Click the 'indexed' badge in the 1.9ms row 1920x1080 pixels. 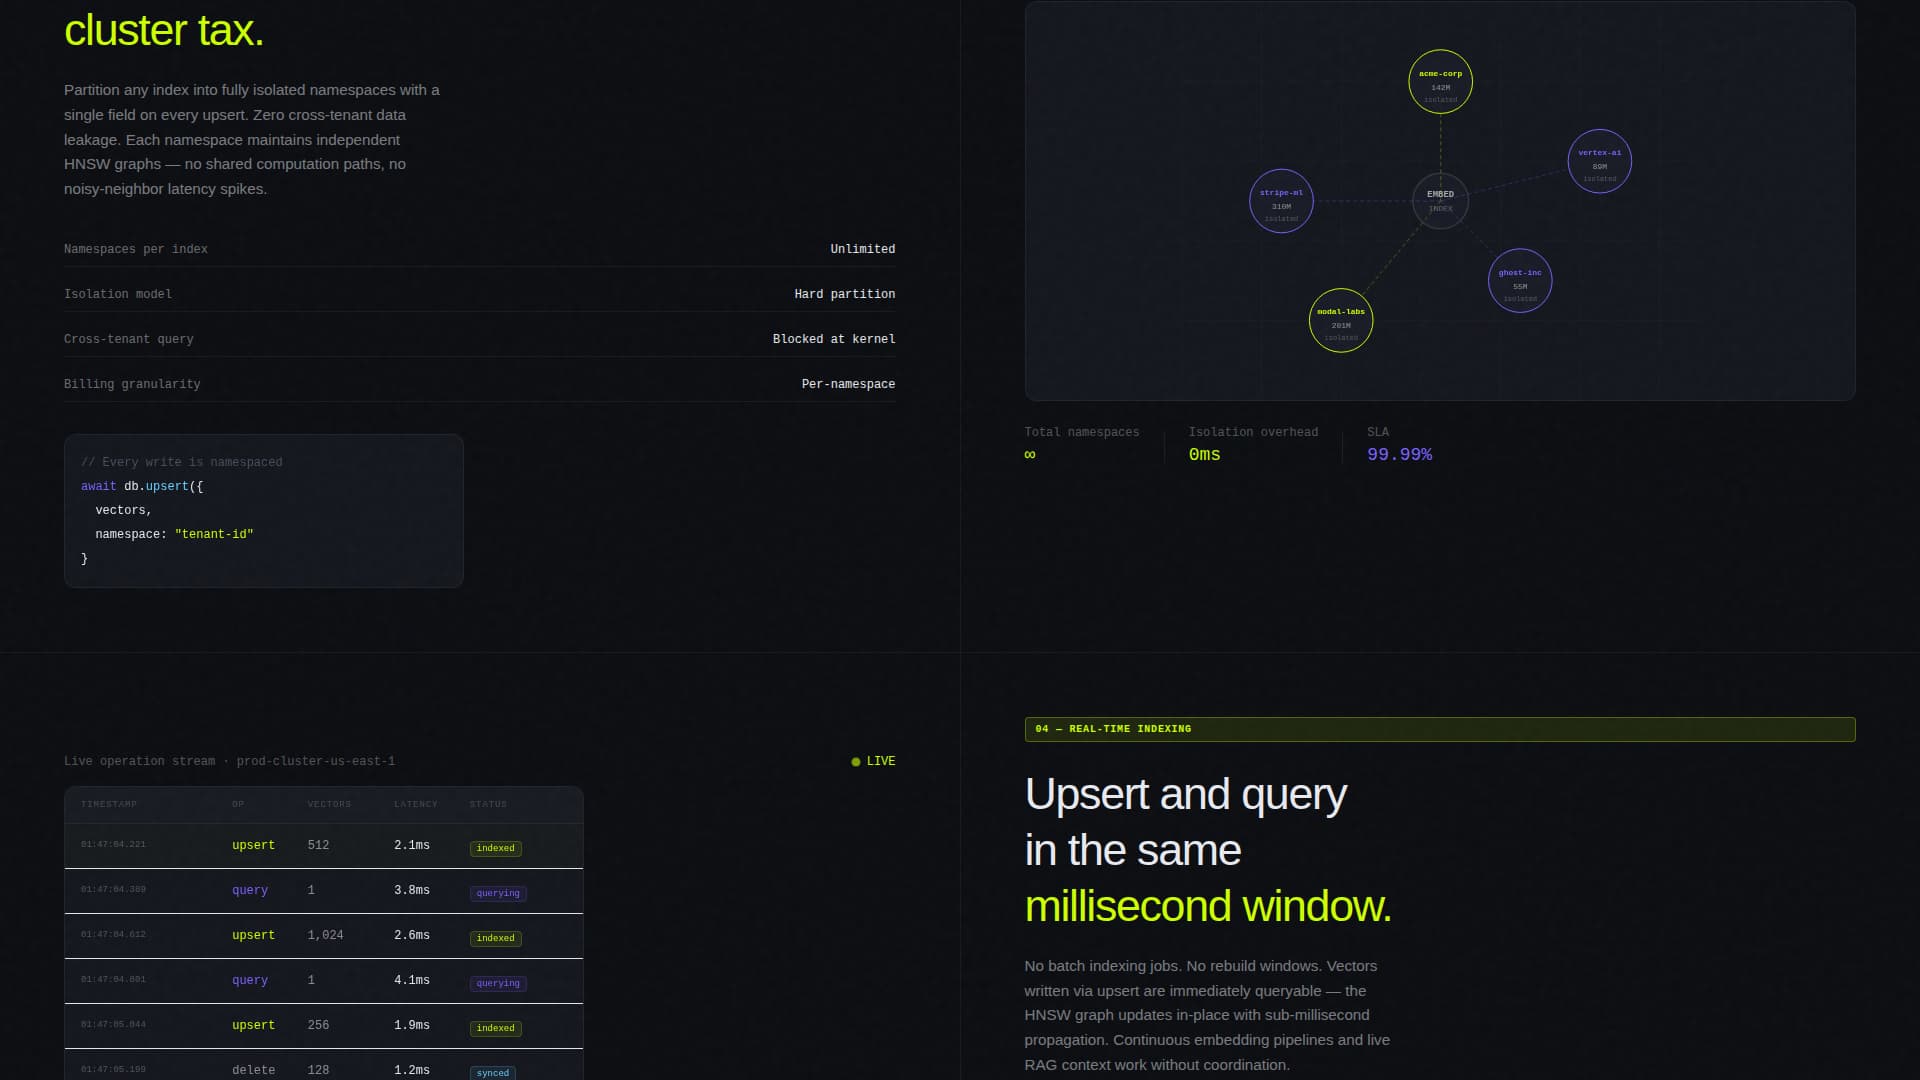pos(496,1028)
